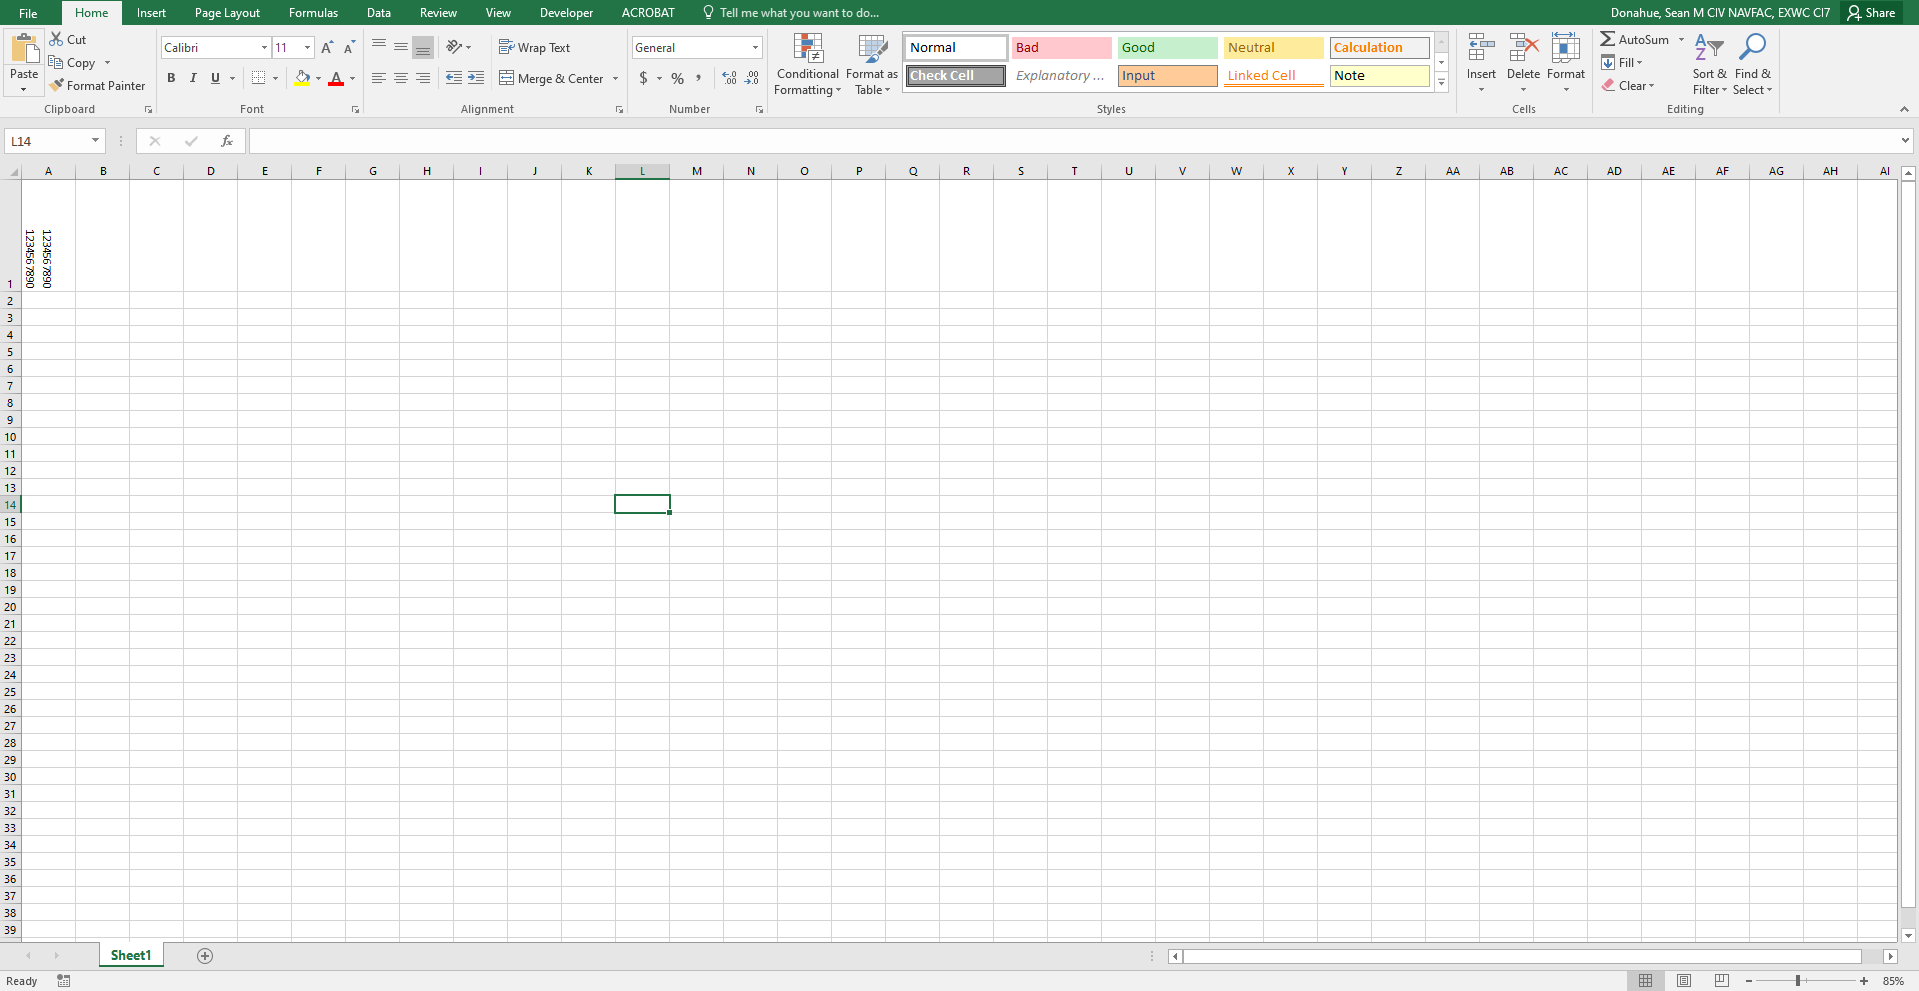
Task: Open Merge & Center dropdown arrow
Action: click(x=615, y=78)
